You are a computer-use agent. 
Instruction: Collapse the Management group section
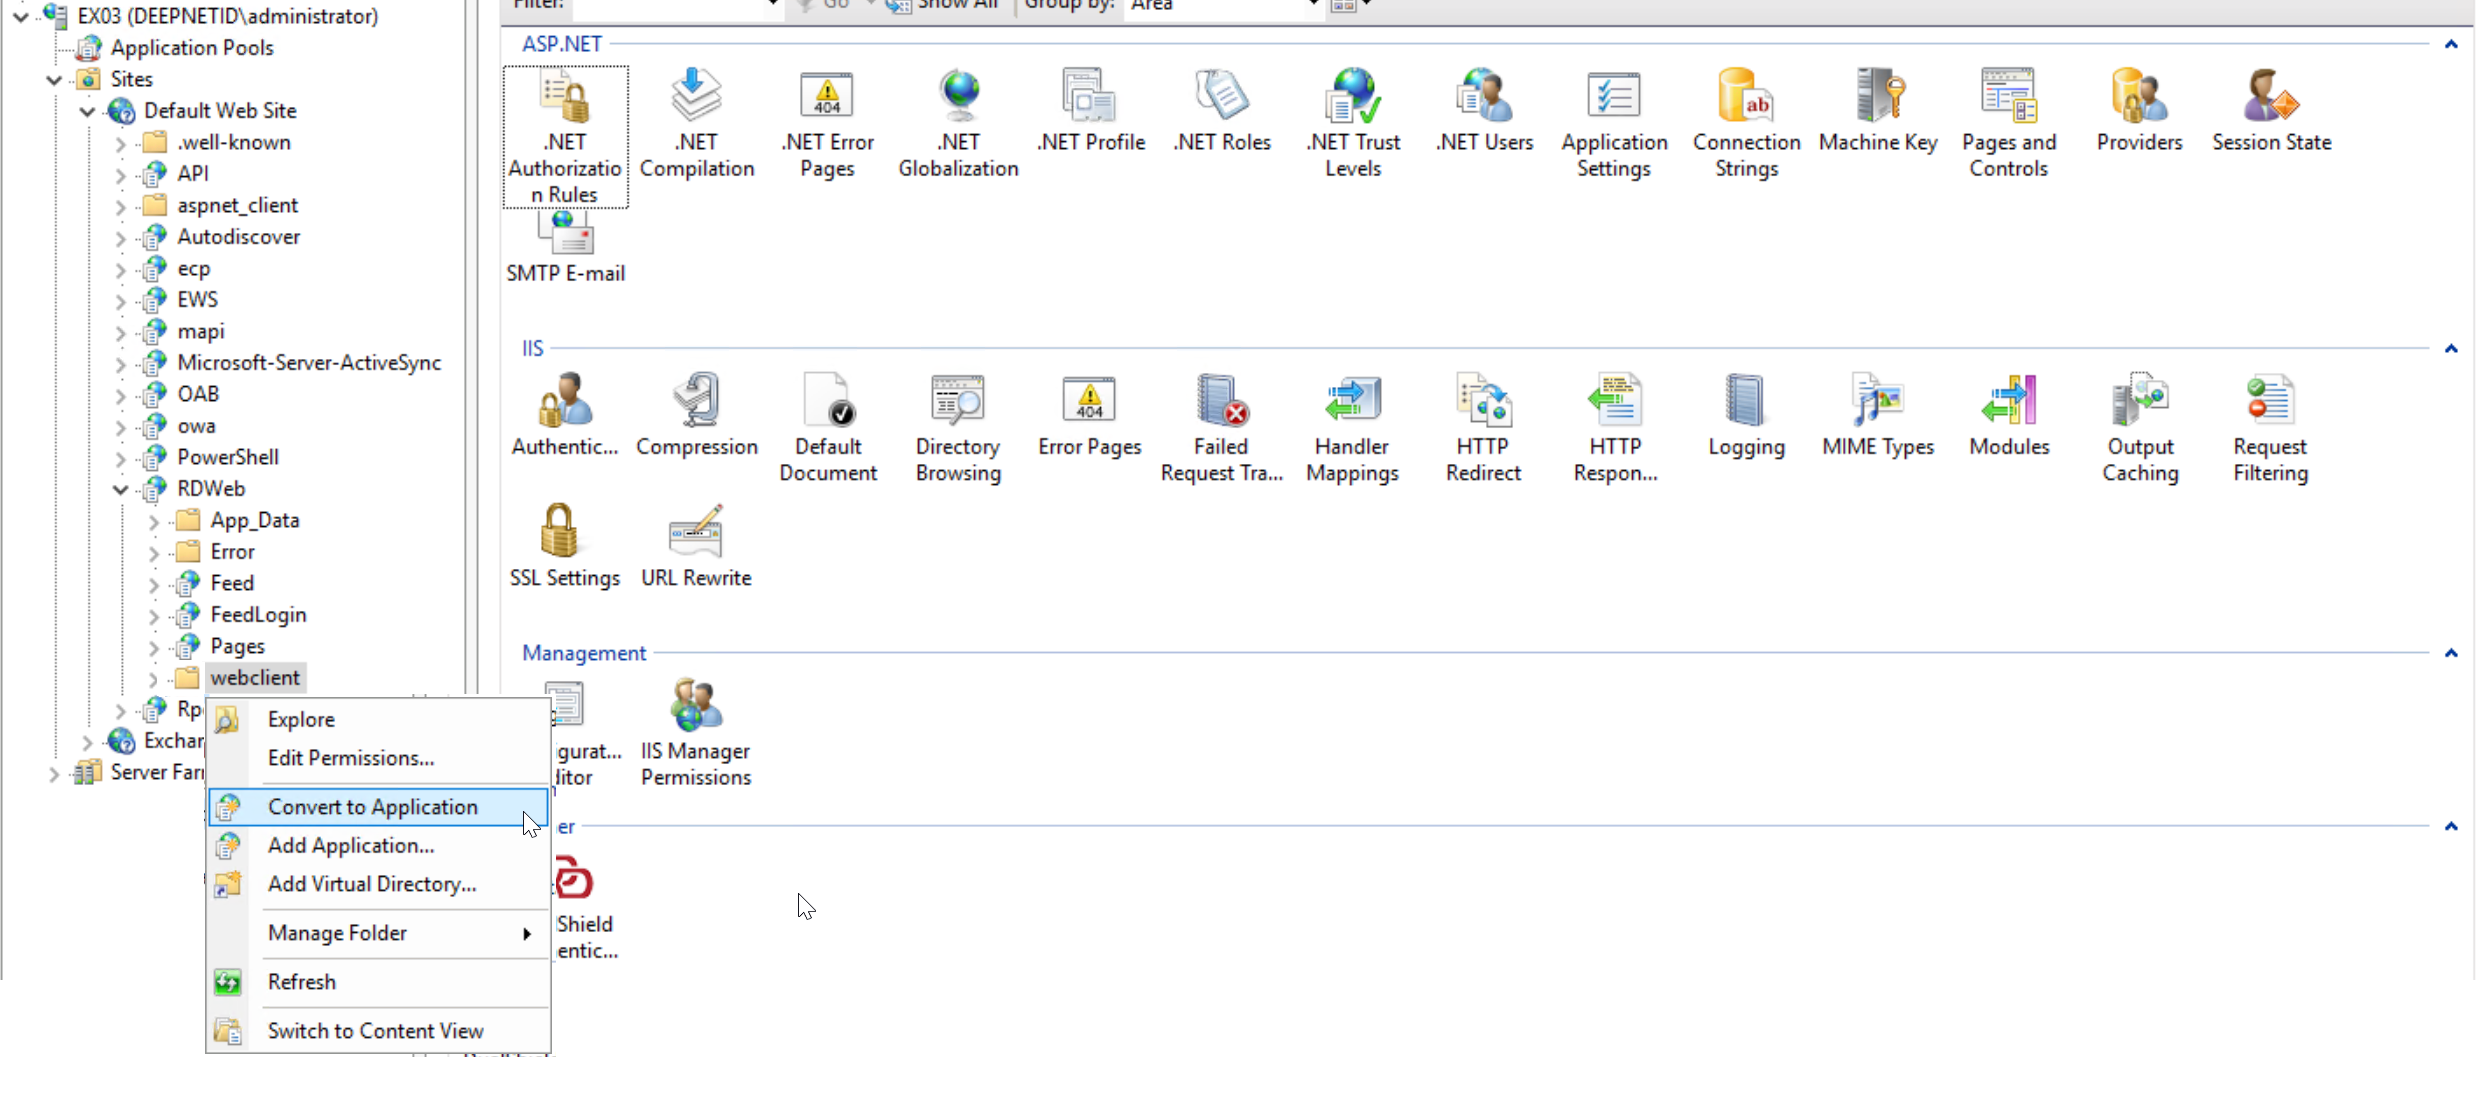[x=2451, y=653]
